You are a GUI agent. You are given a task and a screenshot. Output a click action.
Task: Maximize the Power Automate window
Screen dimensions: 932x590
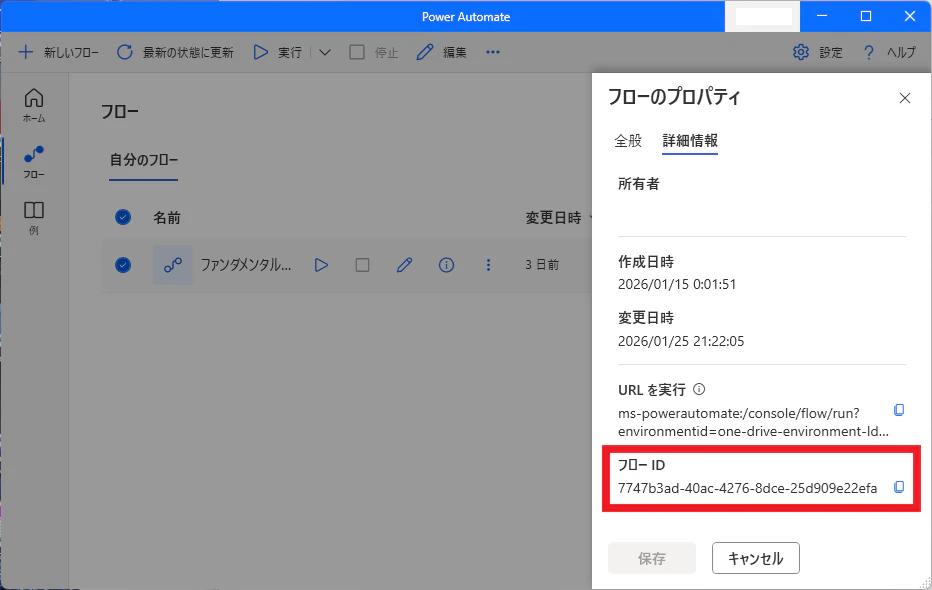[866, 16]
